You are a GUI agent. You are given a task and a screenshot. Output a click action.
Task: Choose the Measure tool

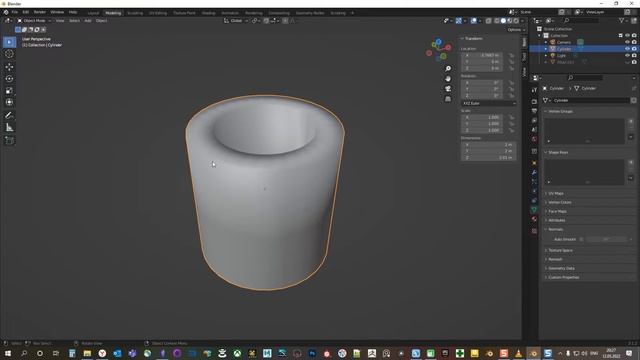(9, 128)
